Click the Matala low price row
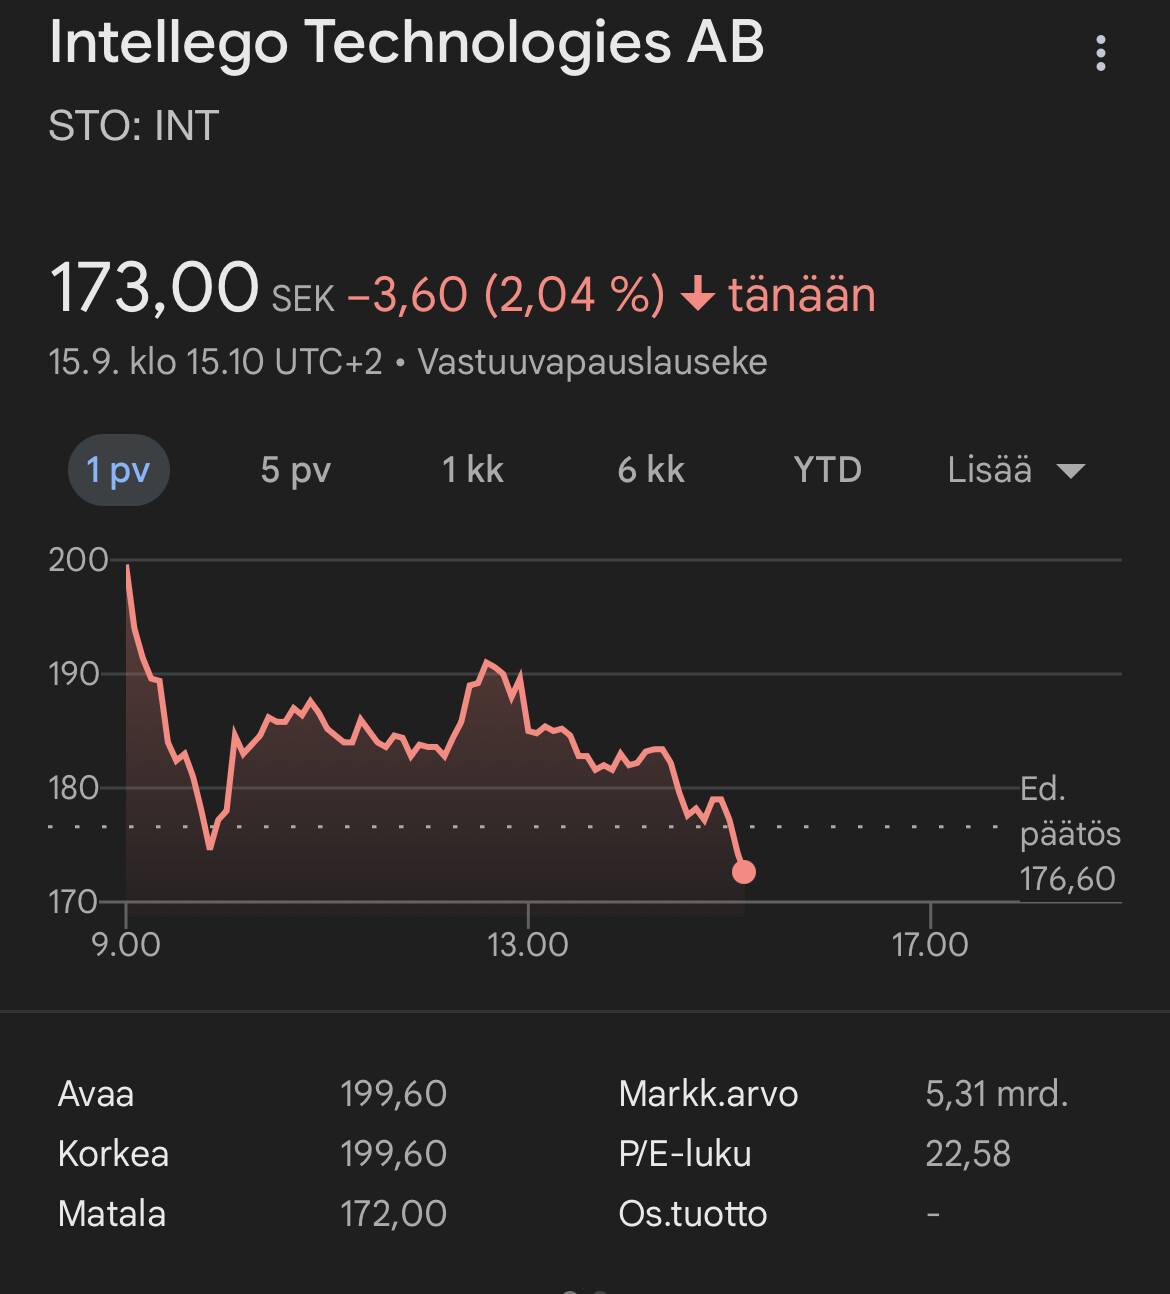Image resolution: width=1170 pixels, height=1294 pixels. tap(112, 1214)
